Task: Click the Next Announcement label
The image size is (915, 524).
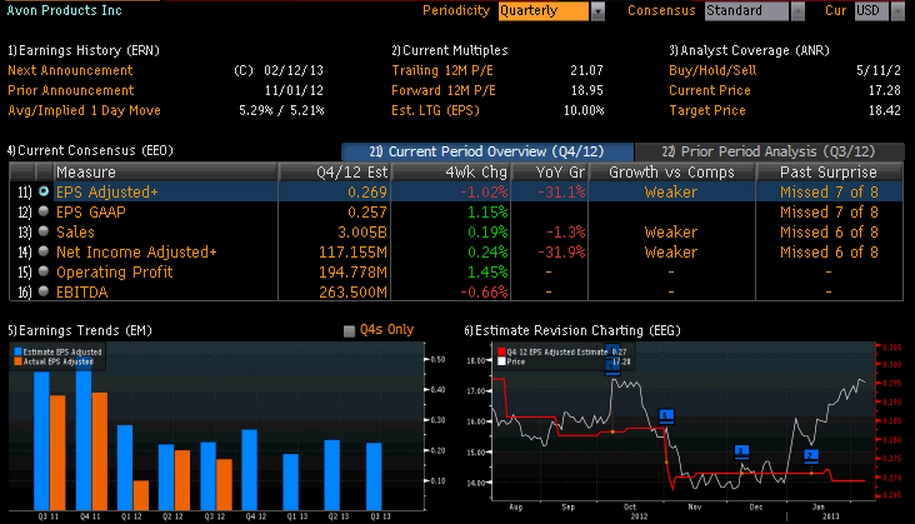Action: pyautogui.click(x=70, y=71)
